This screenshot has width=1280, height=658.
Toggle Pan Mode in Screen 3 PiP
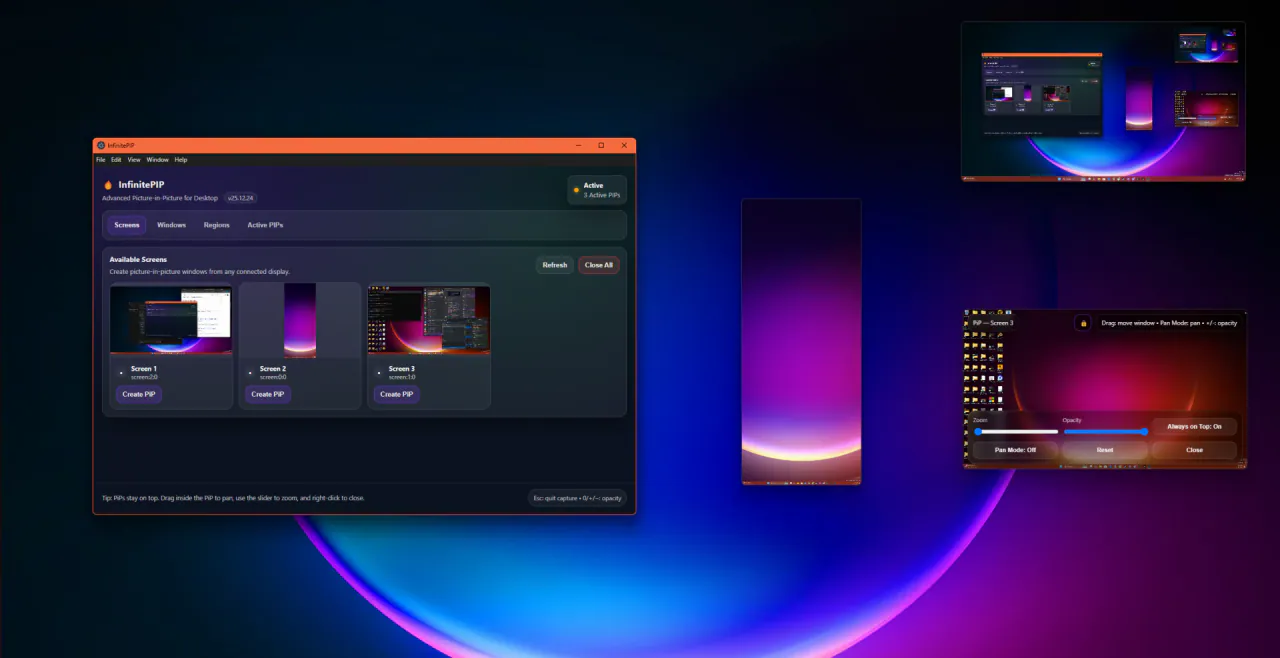pos(1015,450)
